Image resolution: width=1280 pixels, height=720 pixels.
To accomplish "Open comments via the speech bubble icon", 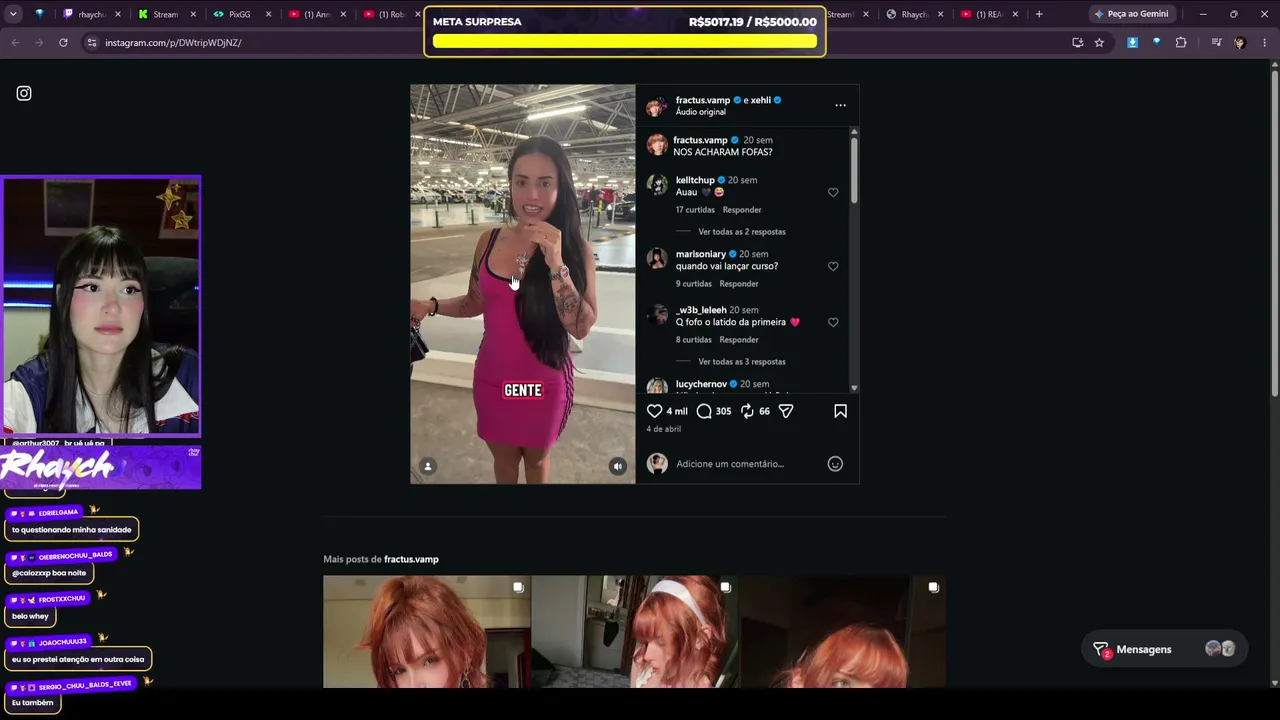I will 704,411.
